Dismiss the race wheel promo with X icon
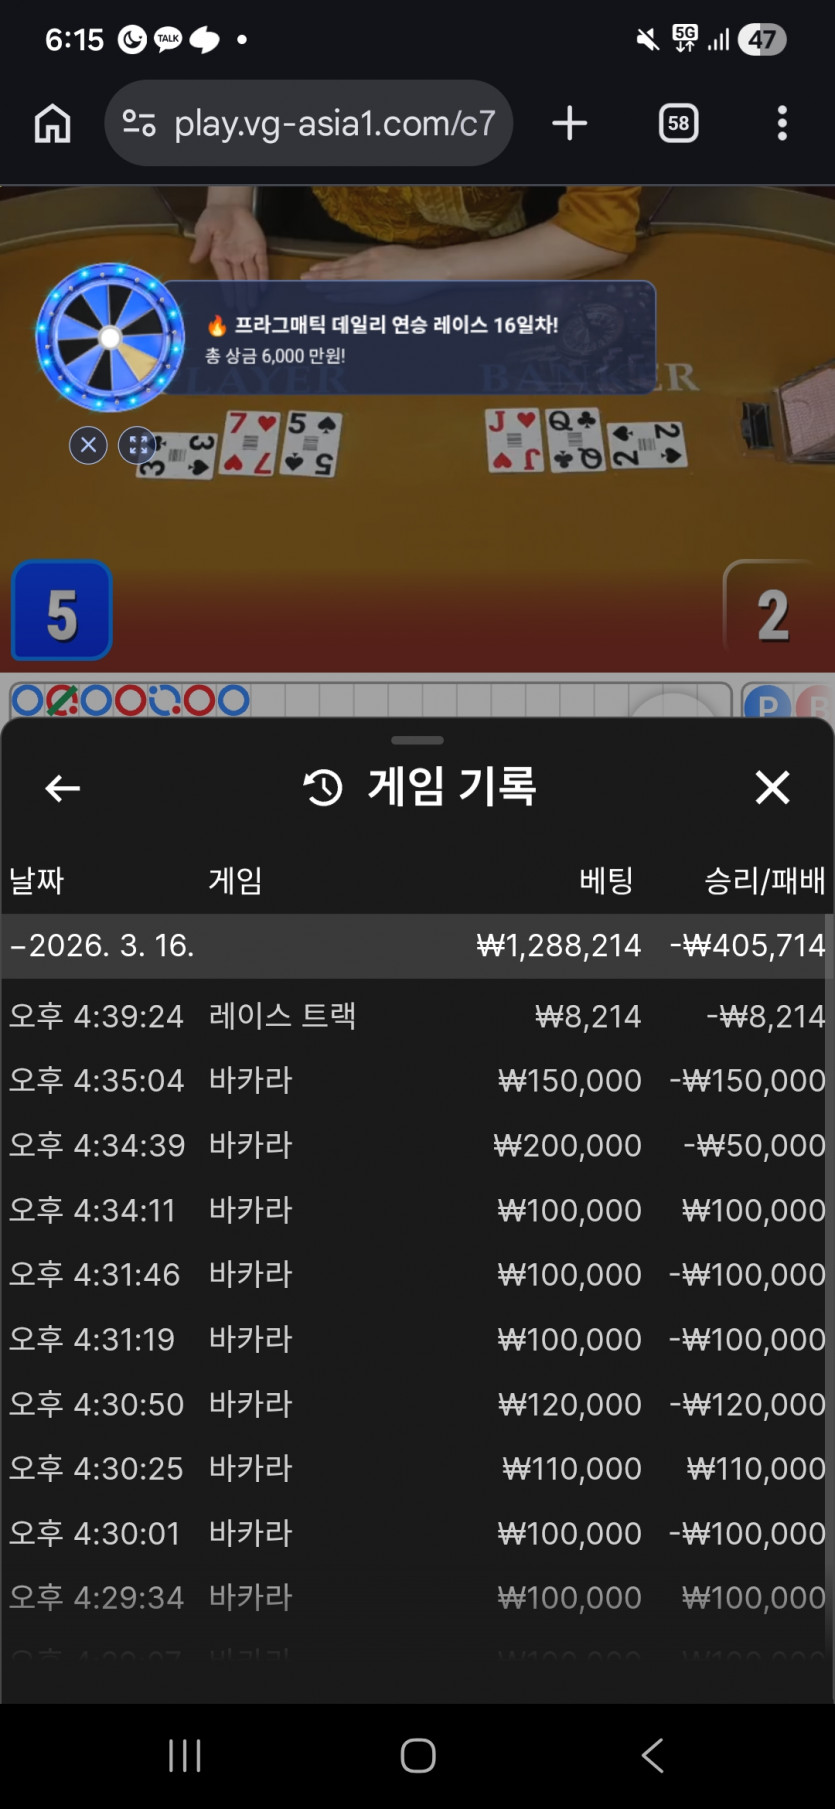Image resolution: width=835 pixels, height=1809 pixels. pos(88,444)
